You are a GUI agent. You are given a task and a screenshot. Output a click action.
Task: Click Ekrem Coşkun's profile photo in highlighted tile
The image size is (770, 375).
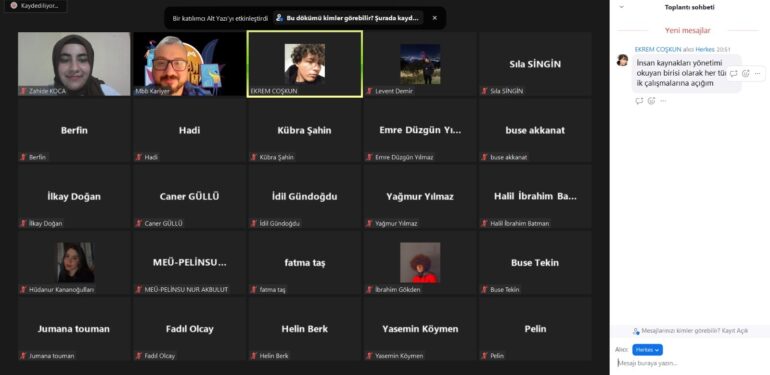pos(304,64)
